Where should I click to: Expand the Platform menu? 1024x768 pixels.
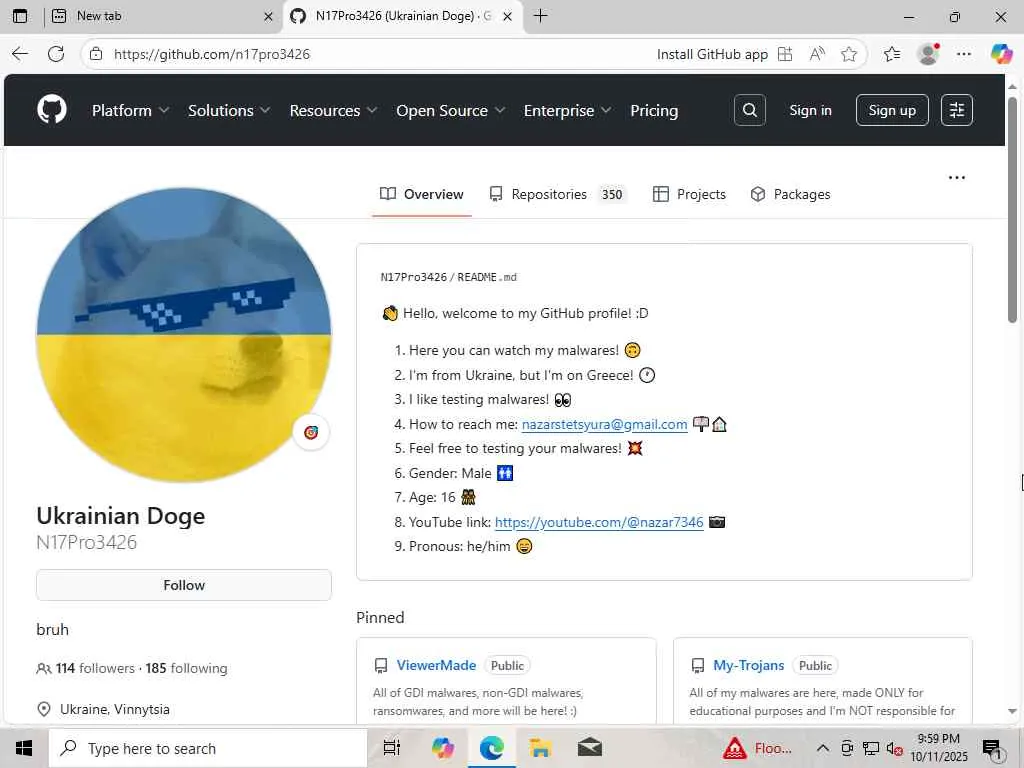click(x=130, y=110)
